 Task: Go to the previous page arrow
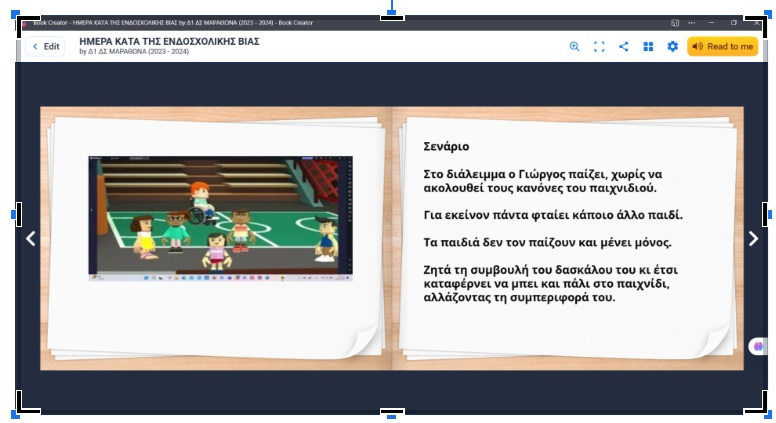[x=30, y=238]
